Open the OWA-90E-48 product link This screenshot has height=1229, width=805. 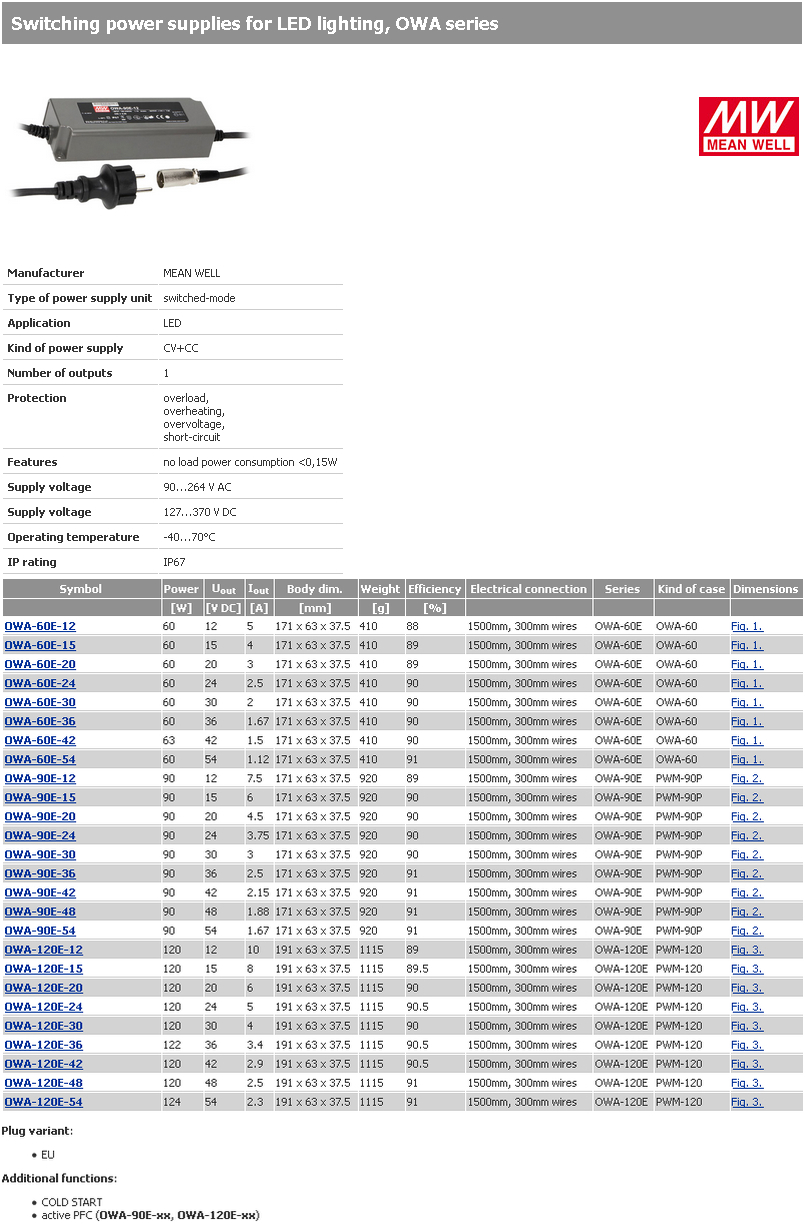tap(40, 912)
